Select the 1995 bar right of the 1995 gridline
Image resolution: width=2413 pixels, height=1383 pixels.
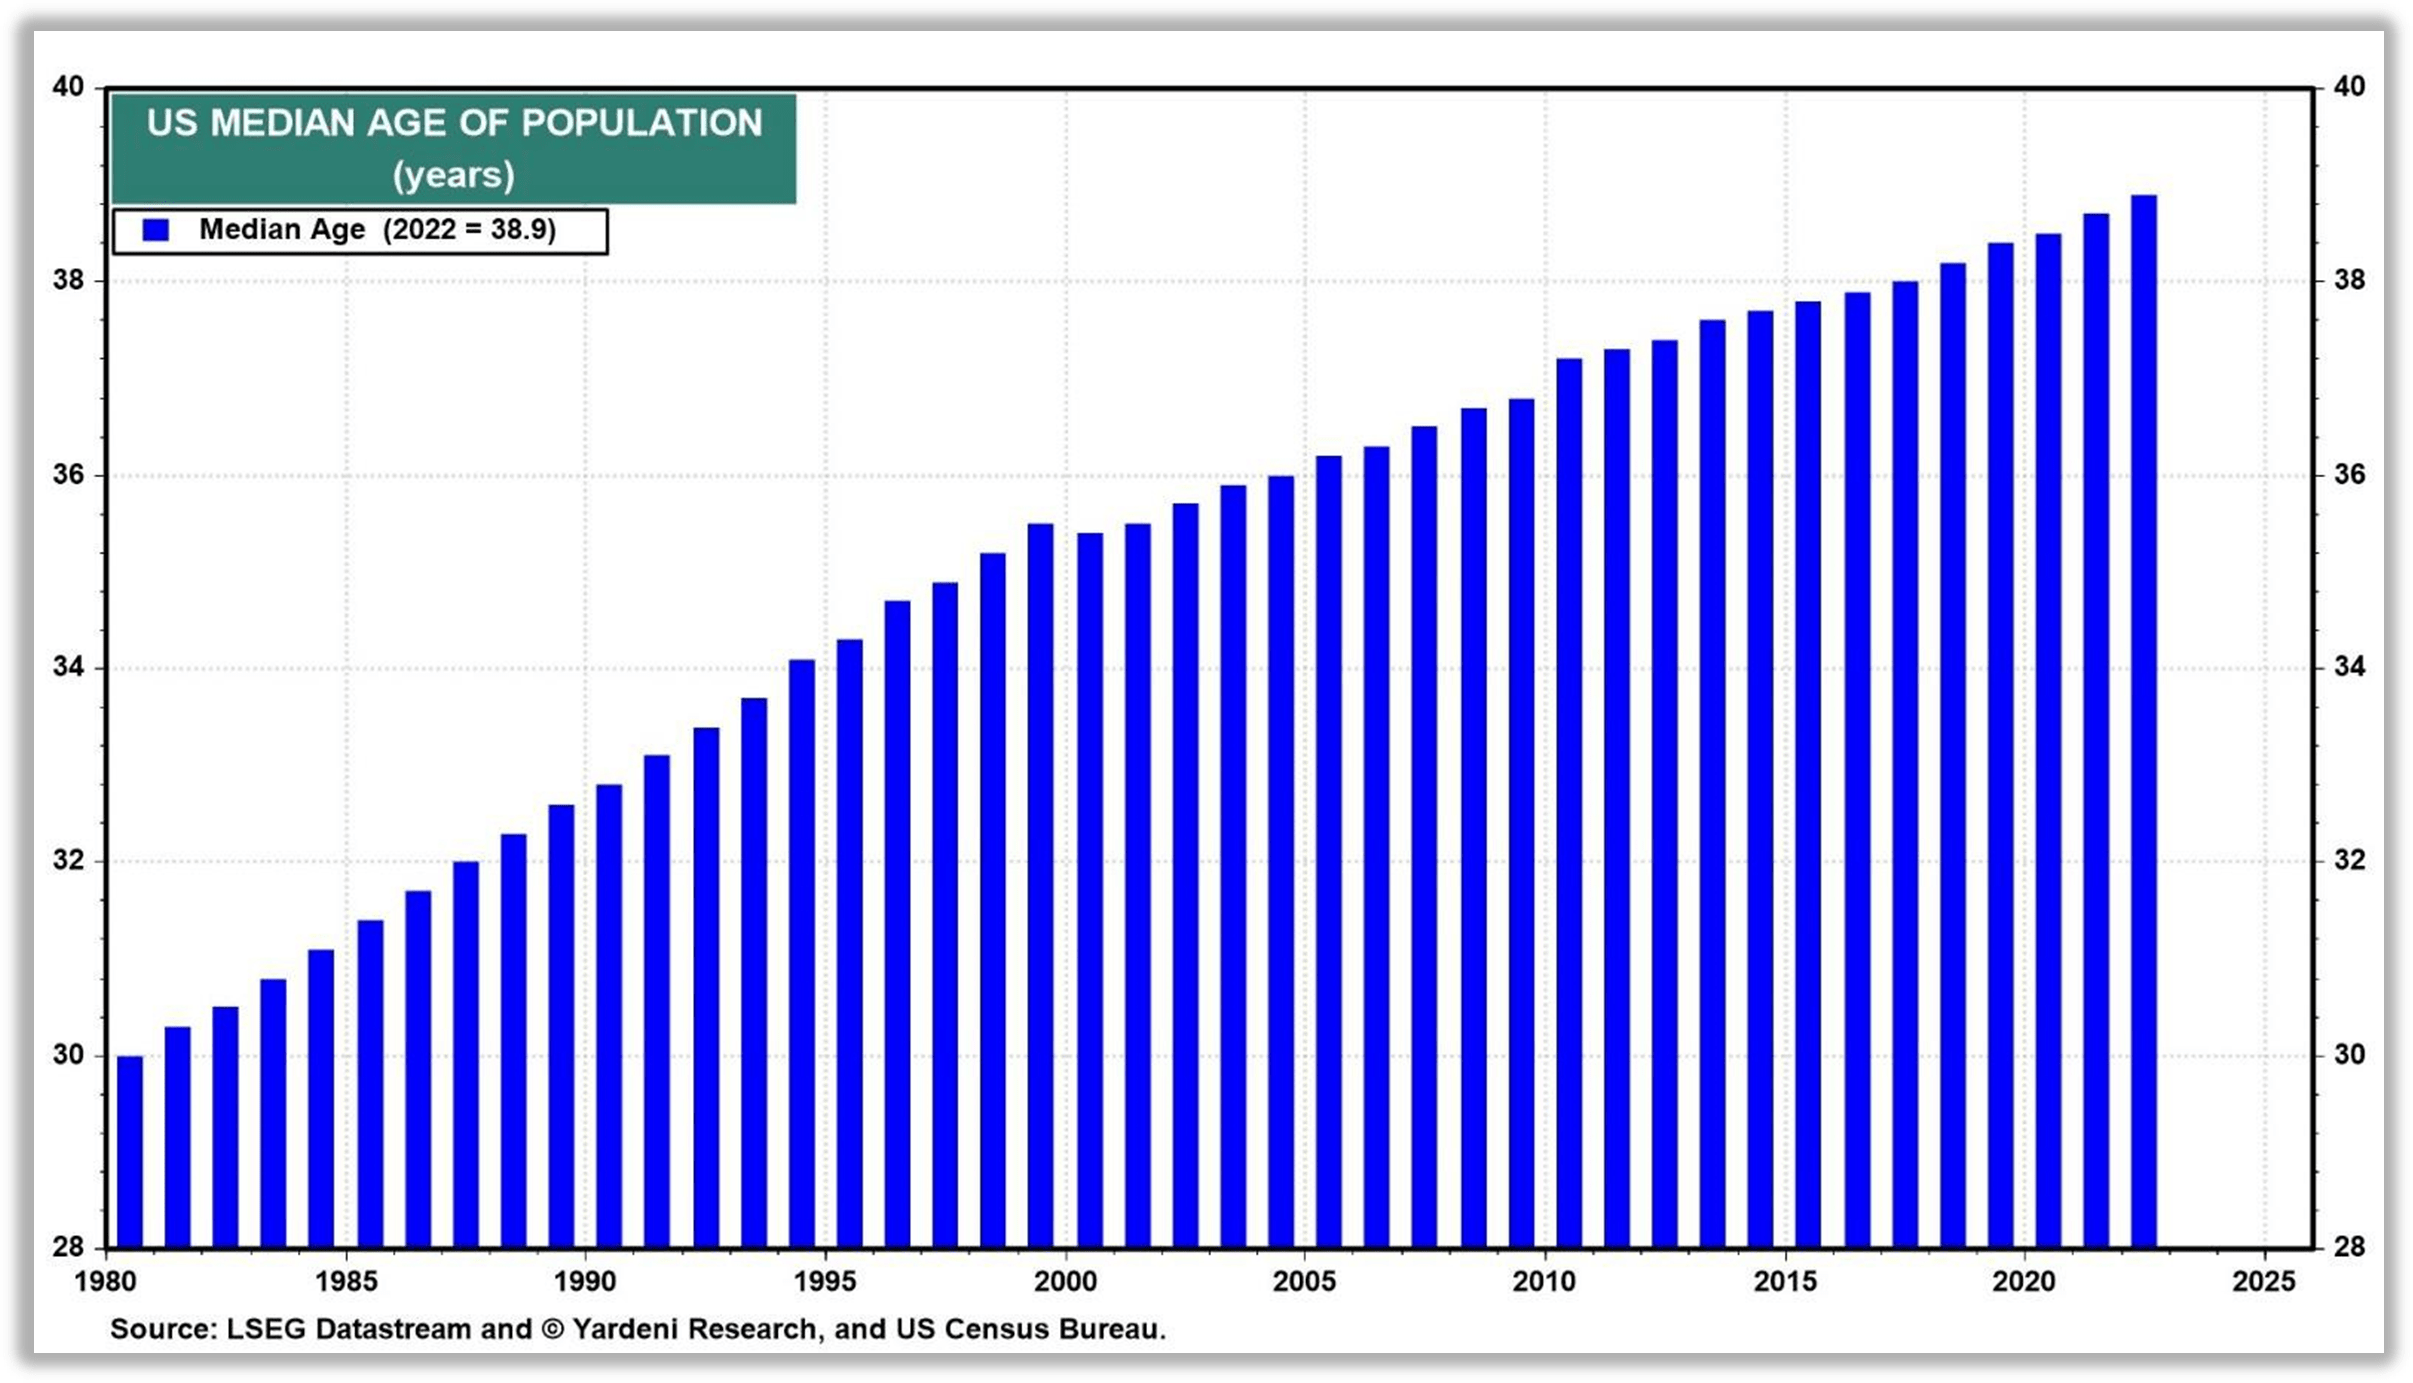tap(850, 943)
